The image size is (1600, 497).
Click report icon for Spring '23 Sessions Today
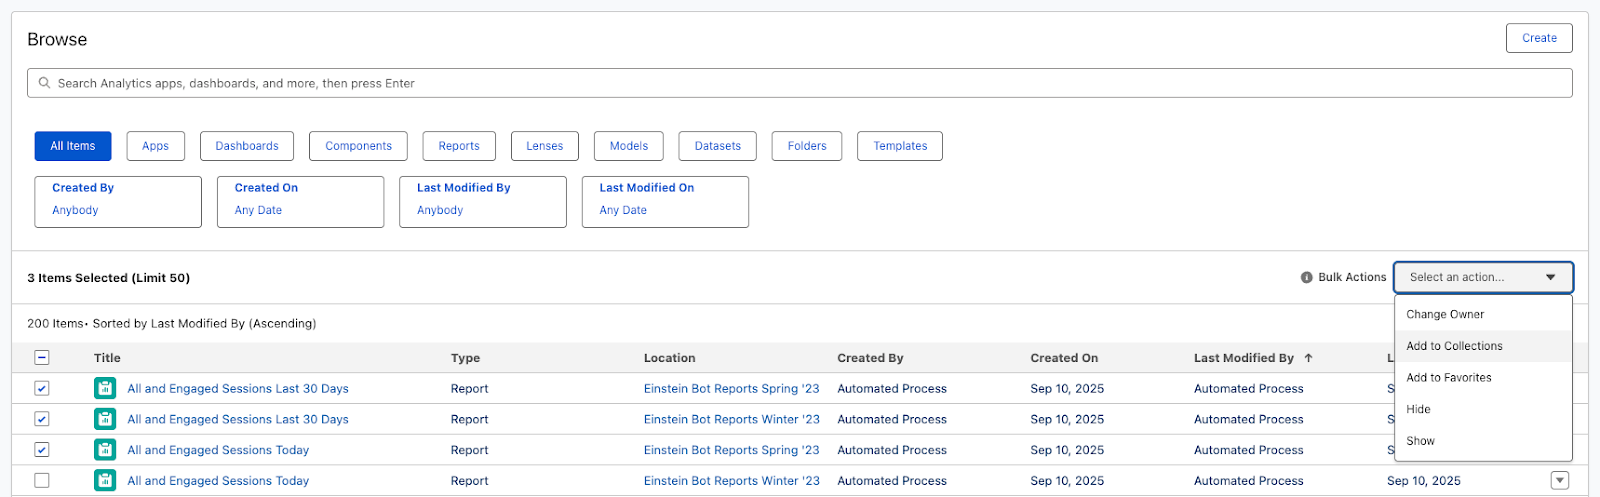coord(105,450)
